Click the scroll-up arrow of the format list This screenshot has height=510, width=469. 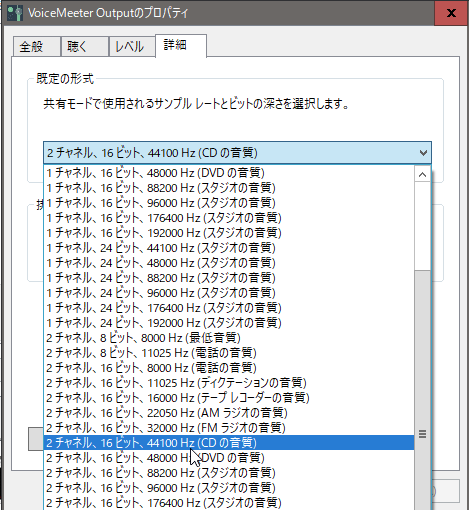(x=423, y=174)
